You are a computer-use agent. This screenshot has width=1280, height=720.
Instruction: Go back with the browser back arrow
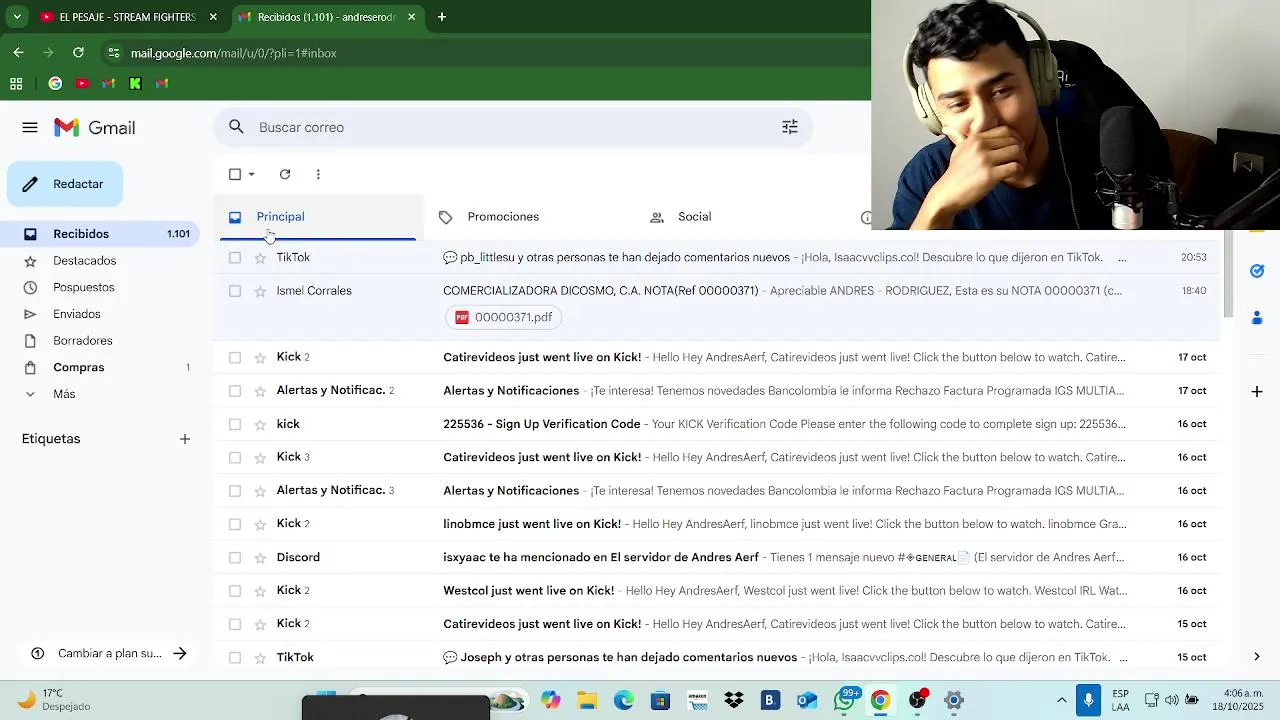click(18, 53)
